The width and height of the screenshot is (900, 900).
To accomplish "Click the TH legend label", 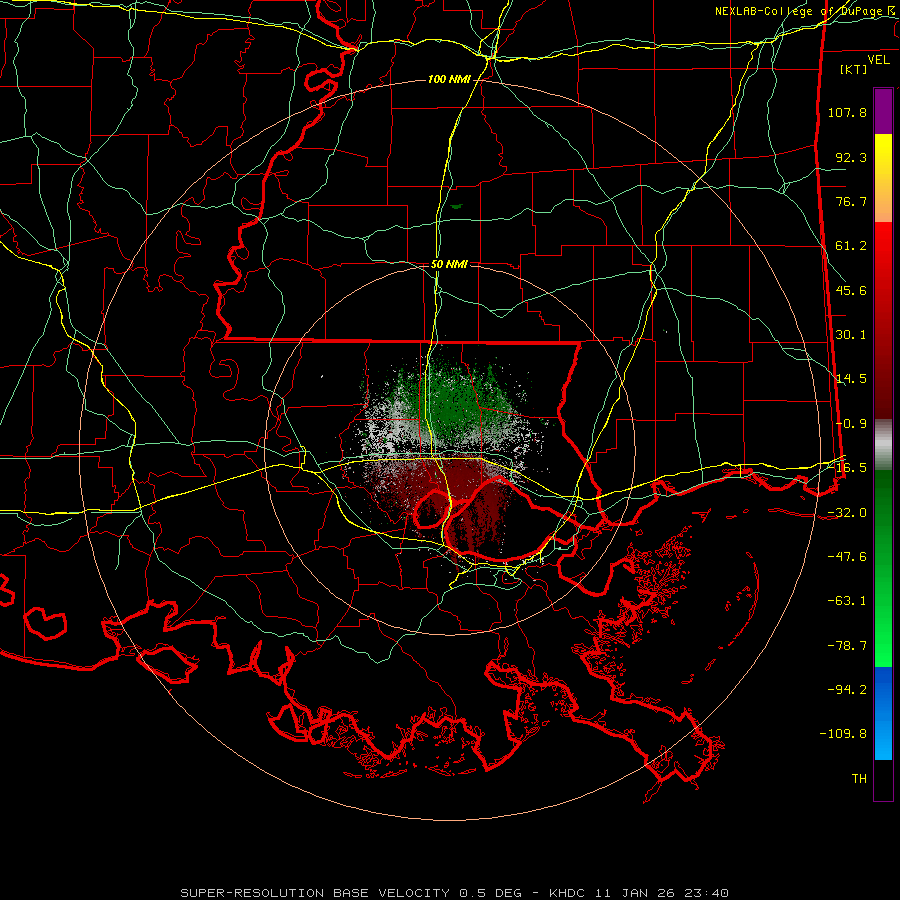I will [x=859, y=779].
